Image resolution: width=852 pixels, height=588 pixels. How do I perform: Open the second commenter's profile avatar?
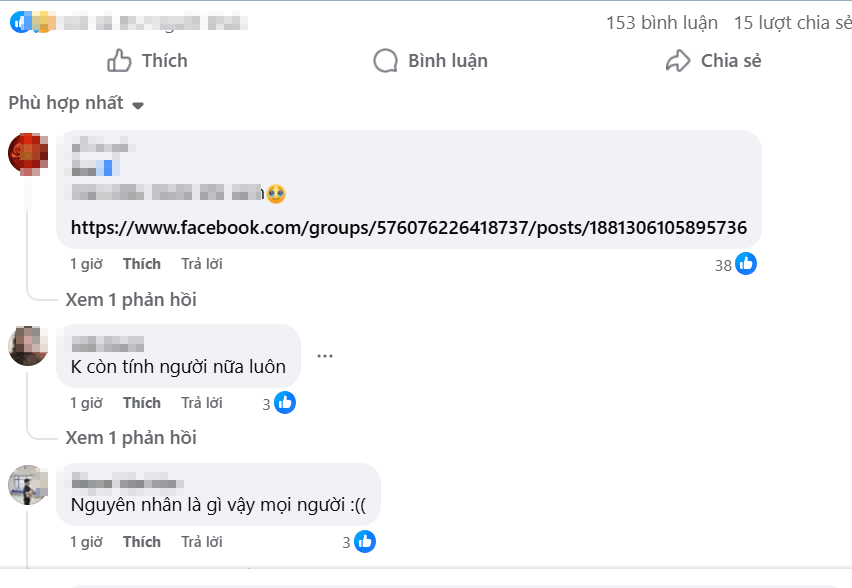point(28,344)
